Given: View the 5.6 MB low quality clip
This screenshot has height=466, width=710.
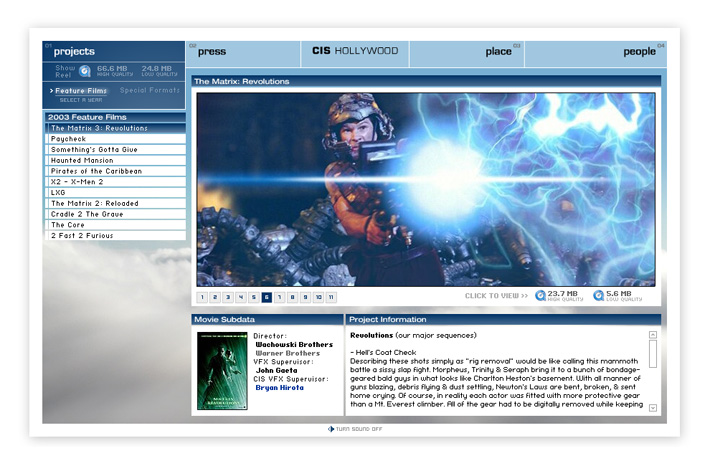Looking at the screenshot, I should [624, 296].
